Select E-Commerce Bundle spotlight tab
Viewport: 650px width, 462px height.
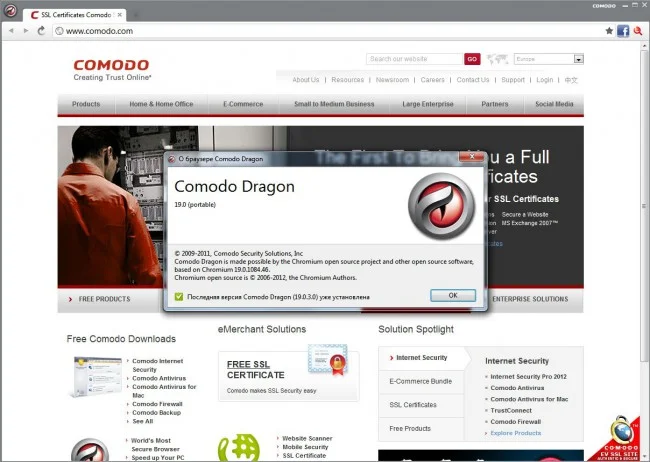(421, 382)
